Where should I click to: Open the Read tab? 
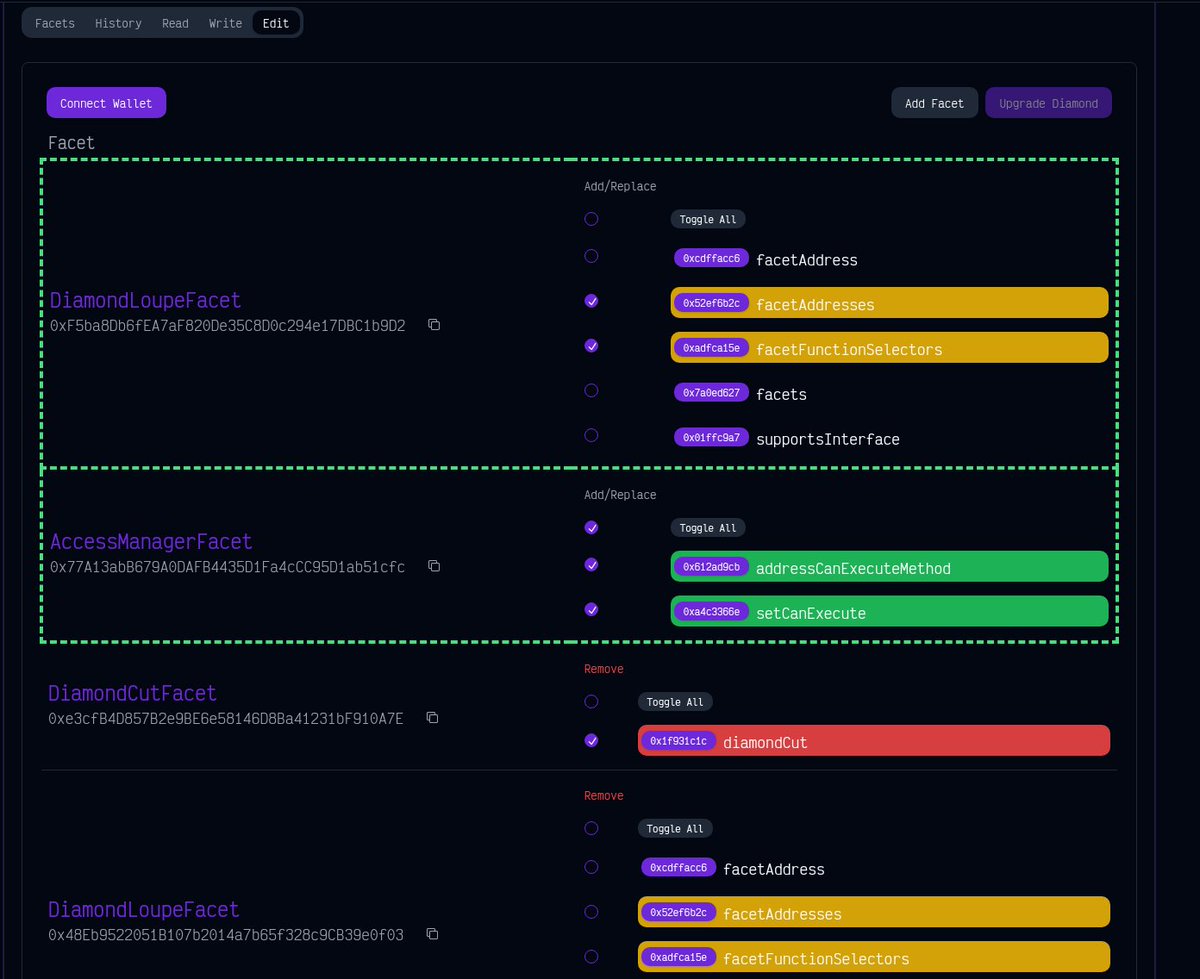pos(174,22)
